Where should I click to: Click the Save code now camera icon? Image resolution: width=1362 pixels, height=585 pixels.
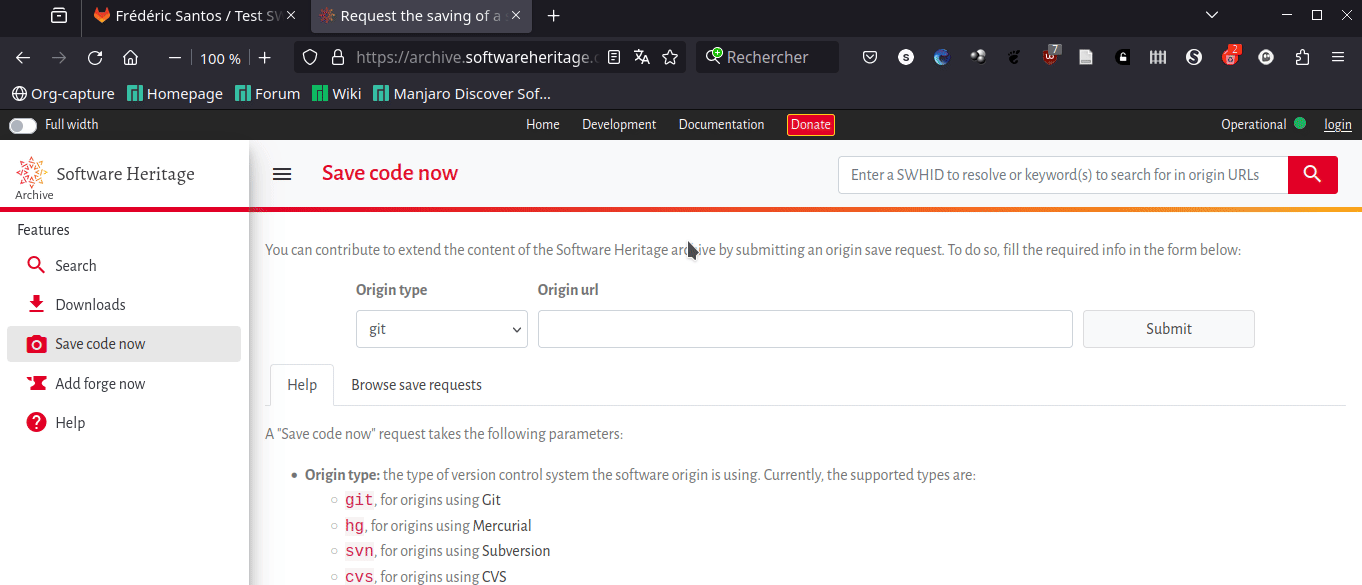pyautogui.click(x=36, y=343)
